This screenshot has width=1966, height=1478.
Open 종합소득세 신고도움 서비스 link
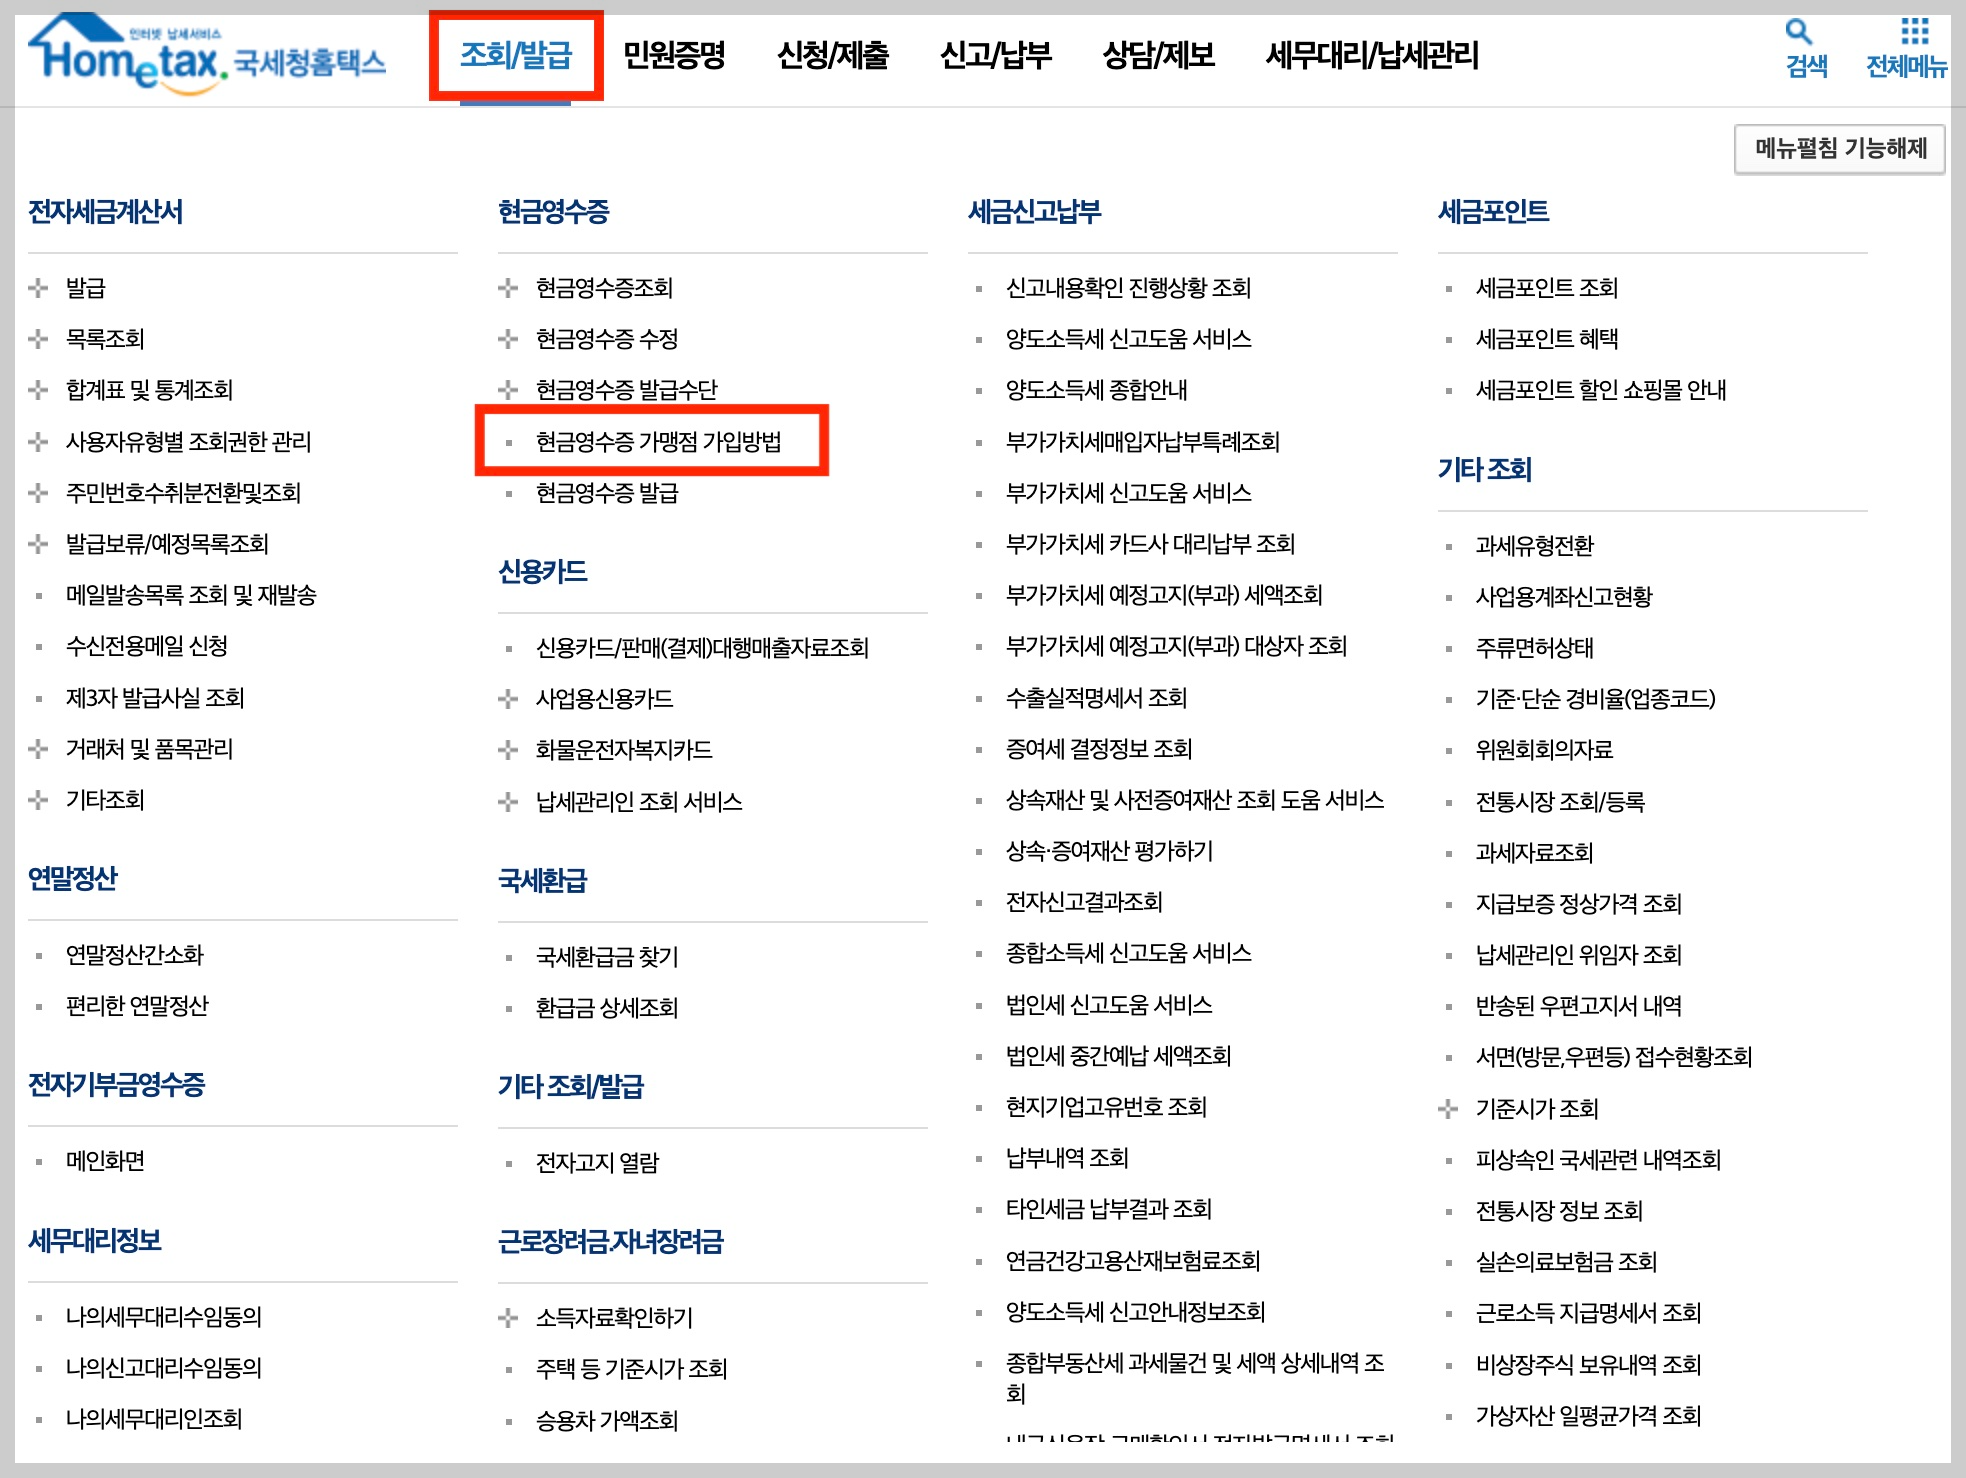pyautogui.click(x=1128, y=953)
